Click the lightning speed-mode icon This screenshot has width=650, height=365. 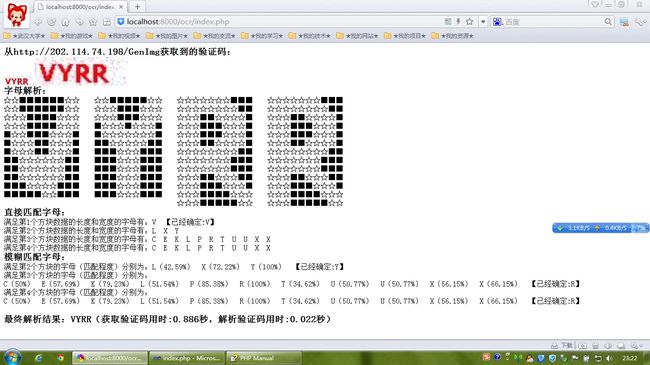click(x=458, y=22)
